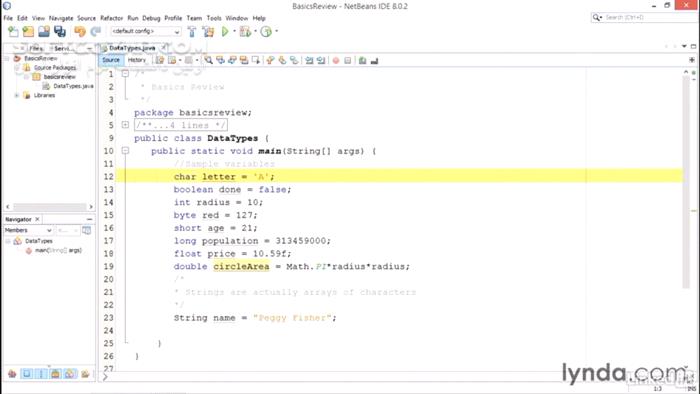Click the Profile Project clock icon
This screenshot has width=700, height=394.
(x=266, y=32)
